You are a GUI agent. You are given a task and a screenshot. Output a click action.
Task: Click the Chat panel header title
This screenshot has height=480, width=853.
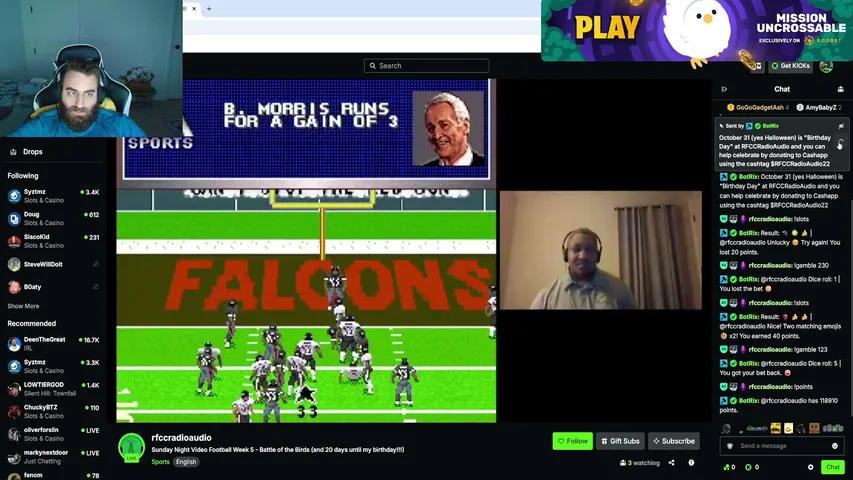tap(782, 89)
